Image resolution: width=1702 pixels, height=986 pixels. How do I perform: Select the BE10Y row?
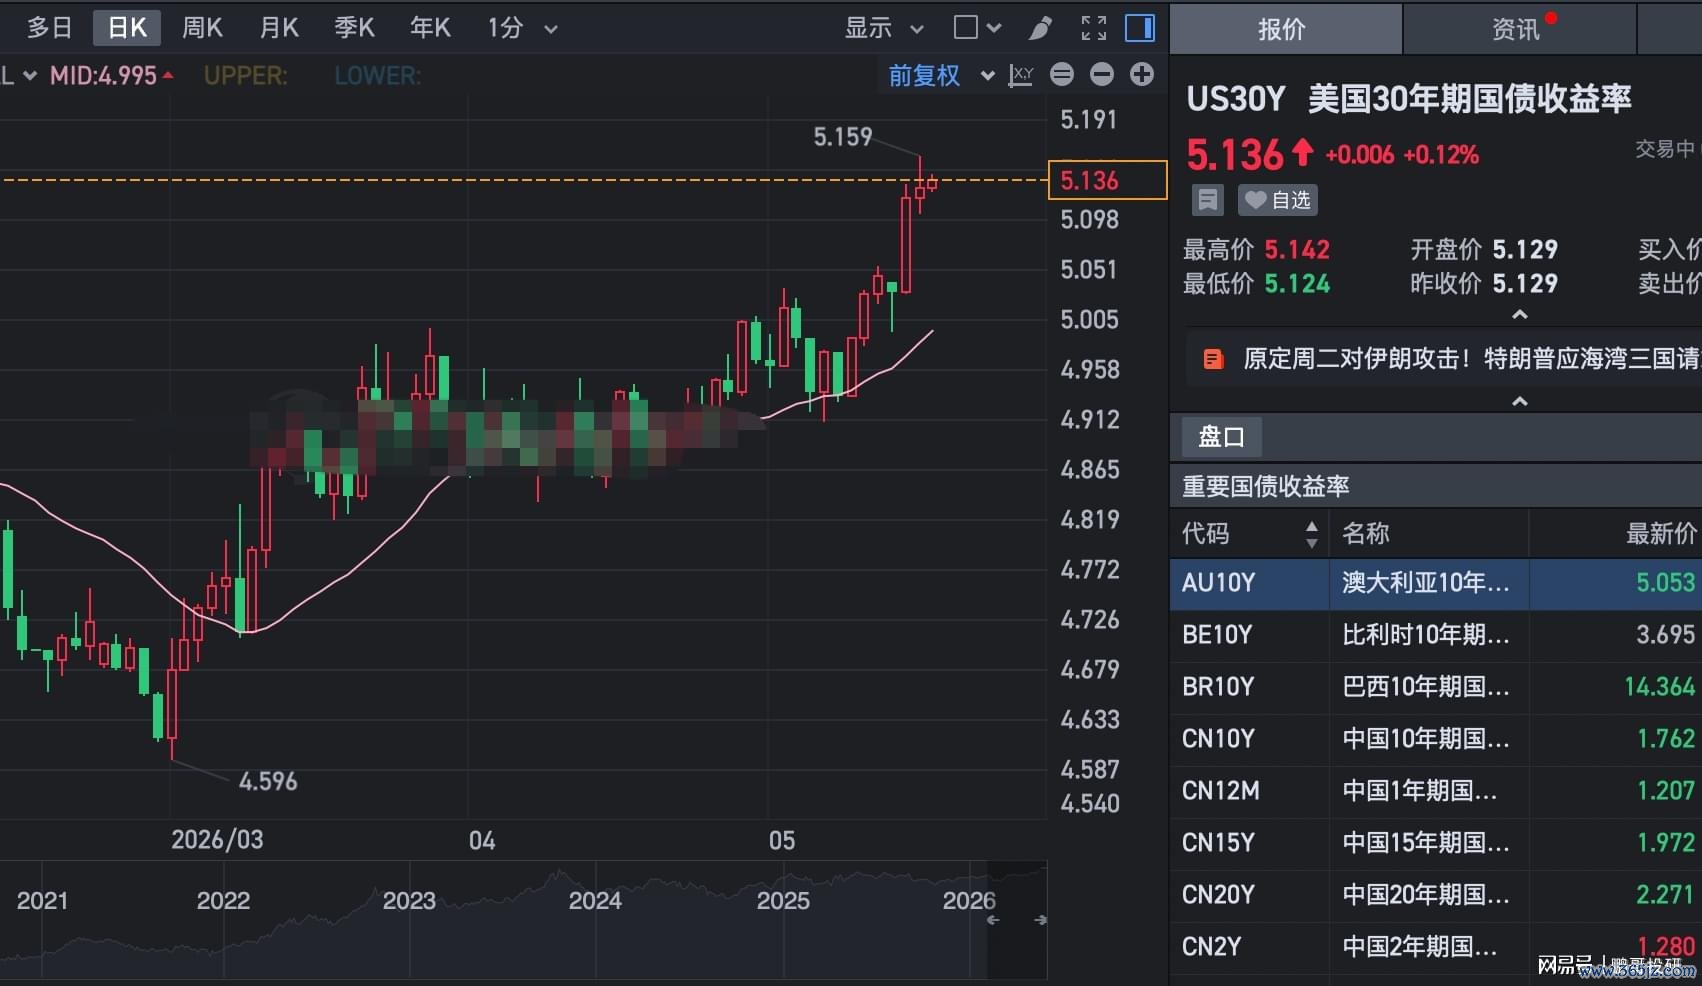[1436, 635]
